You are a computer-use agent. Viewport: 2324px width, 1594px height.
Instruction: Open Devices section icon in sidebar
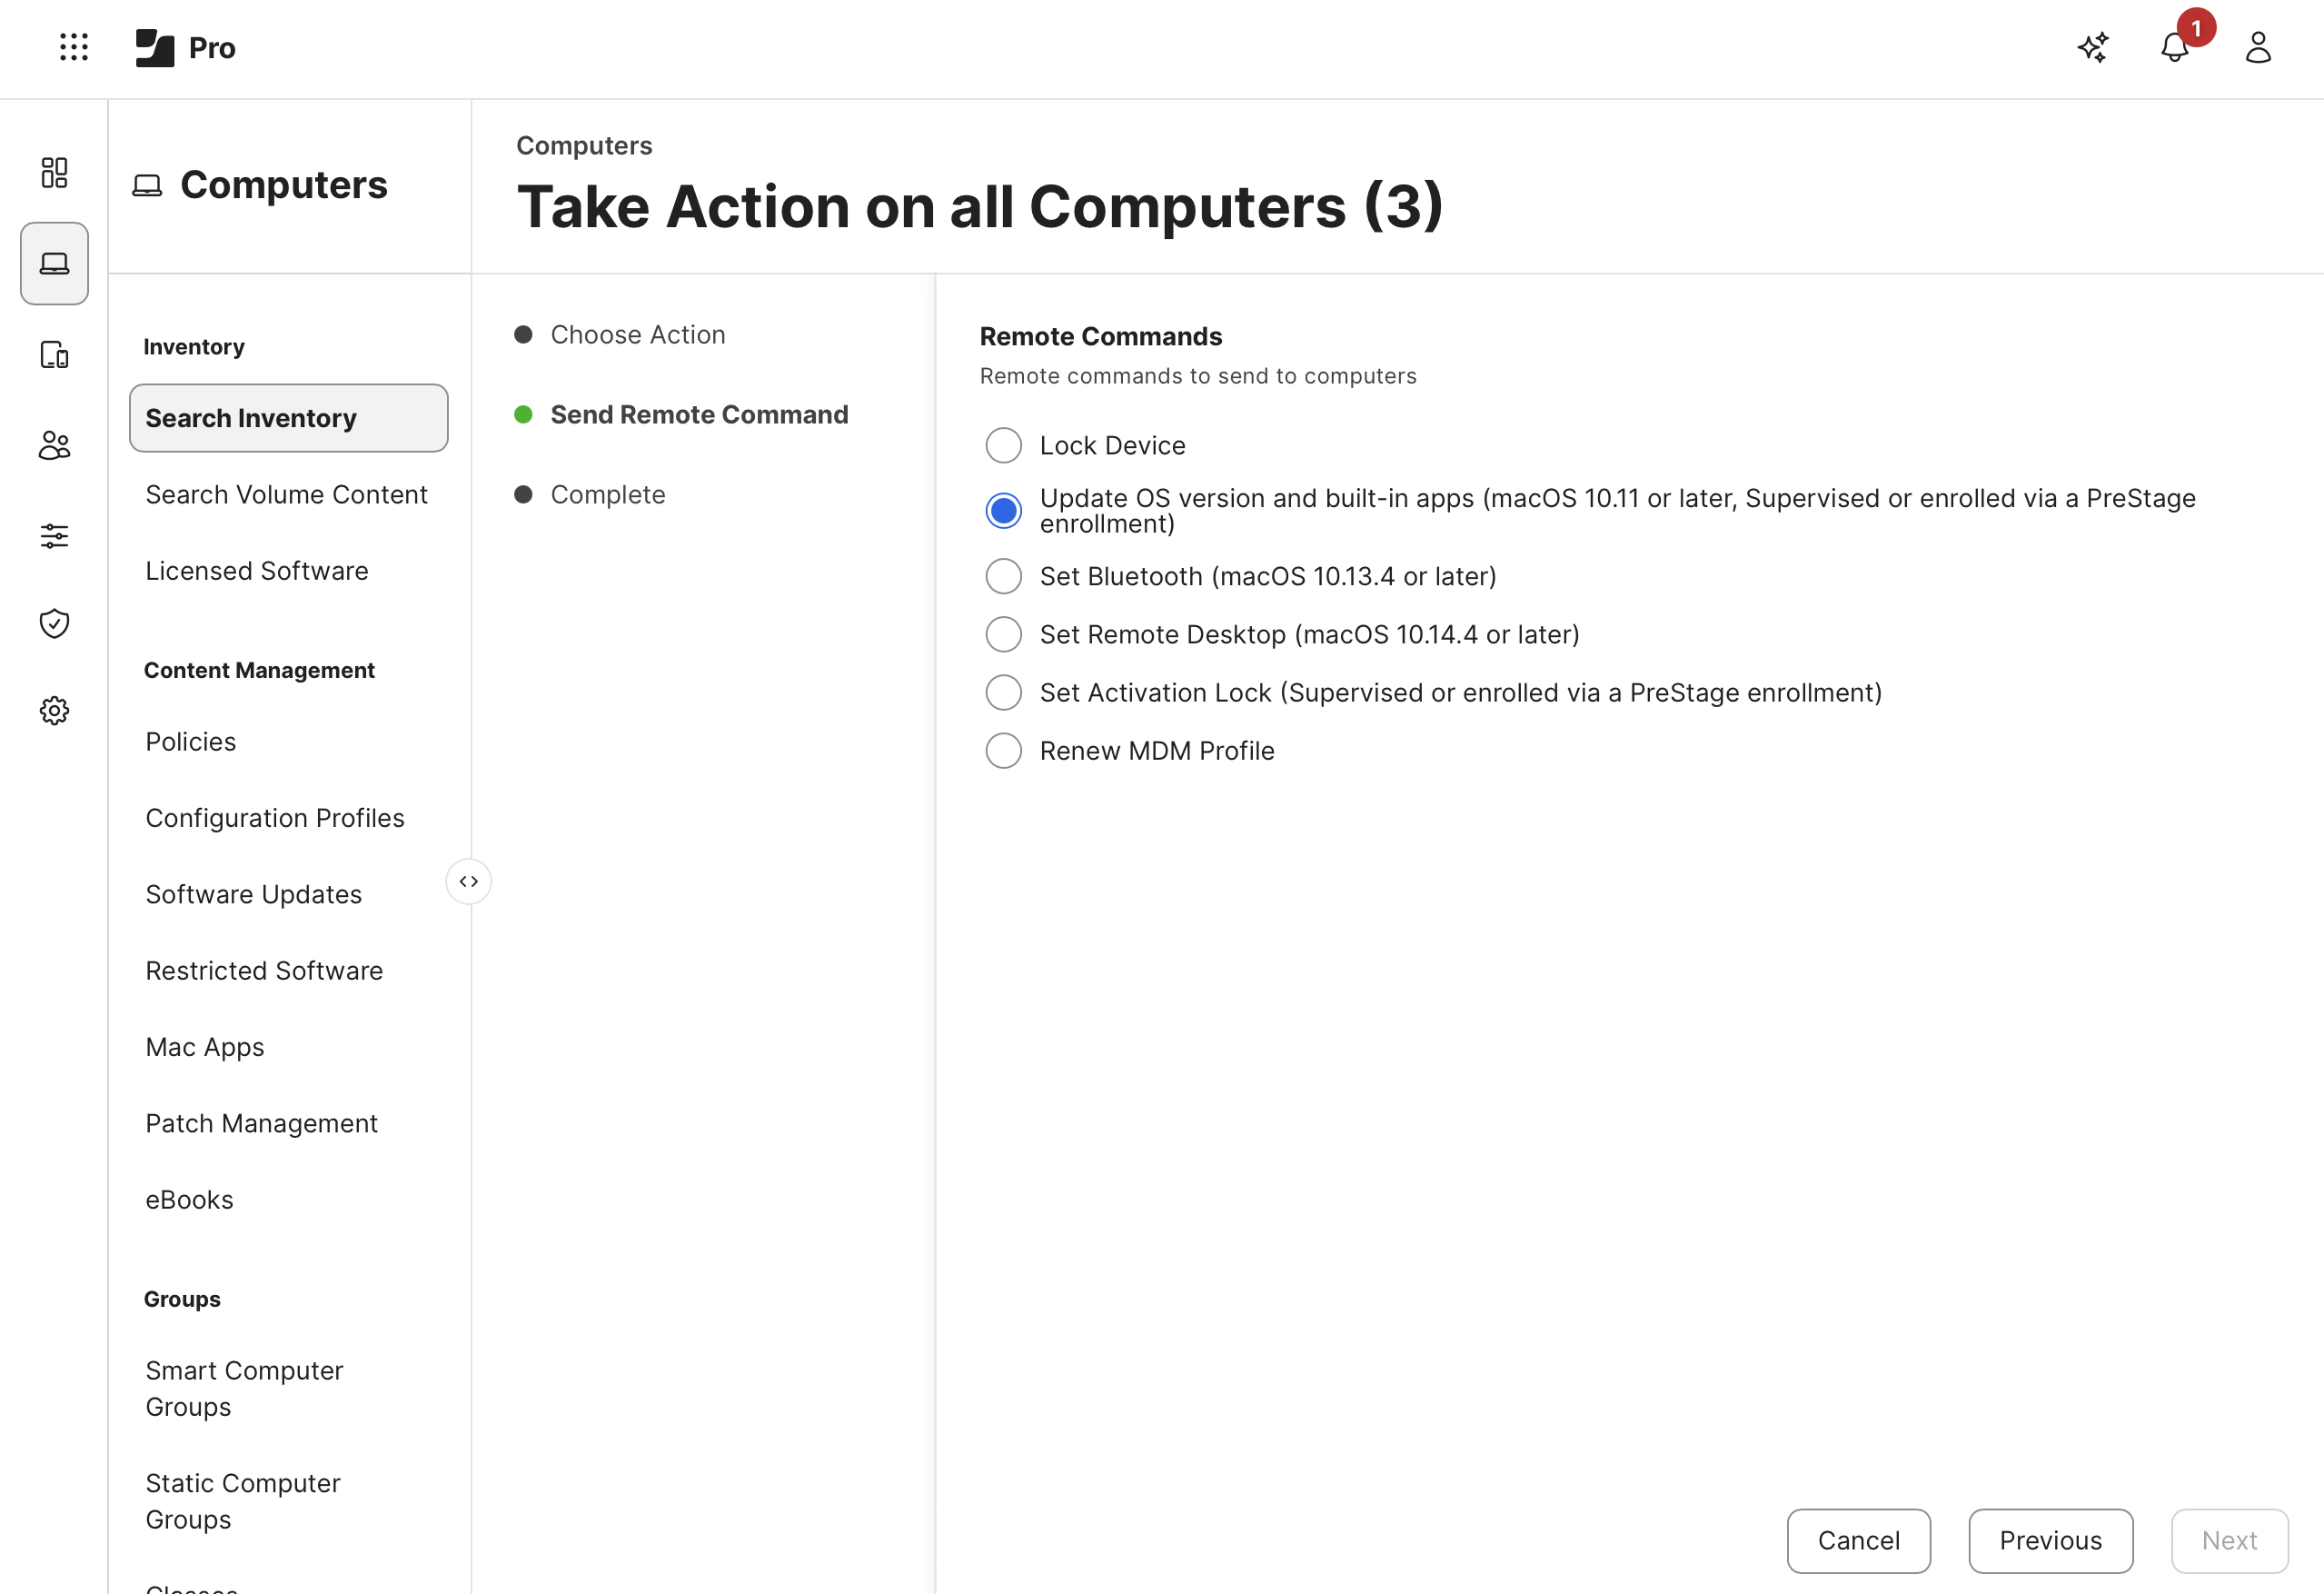(54, 355)
